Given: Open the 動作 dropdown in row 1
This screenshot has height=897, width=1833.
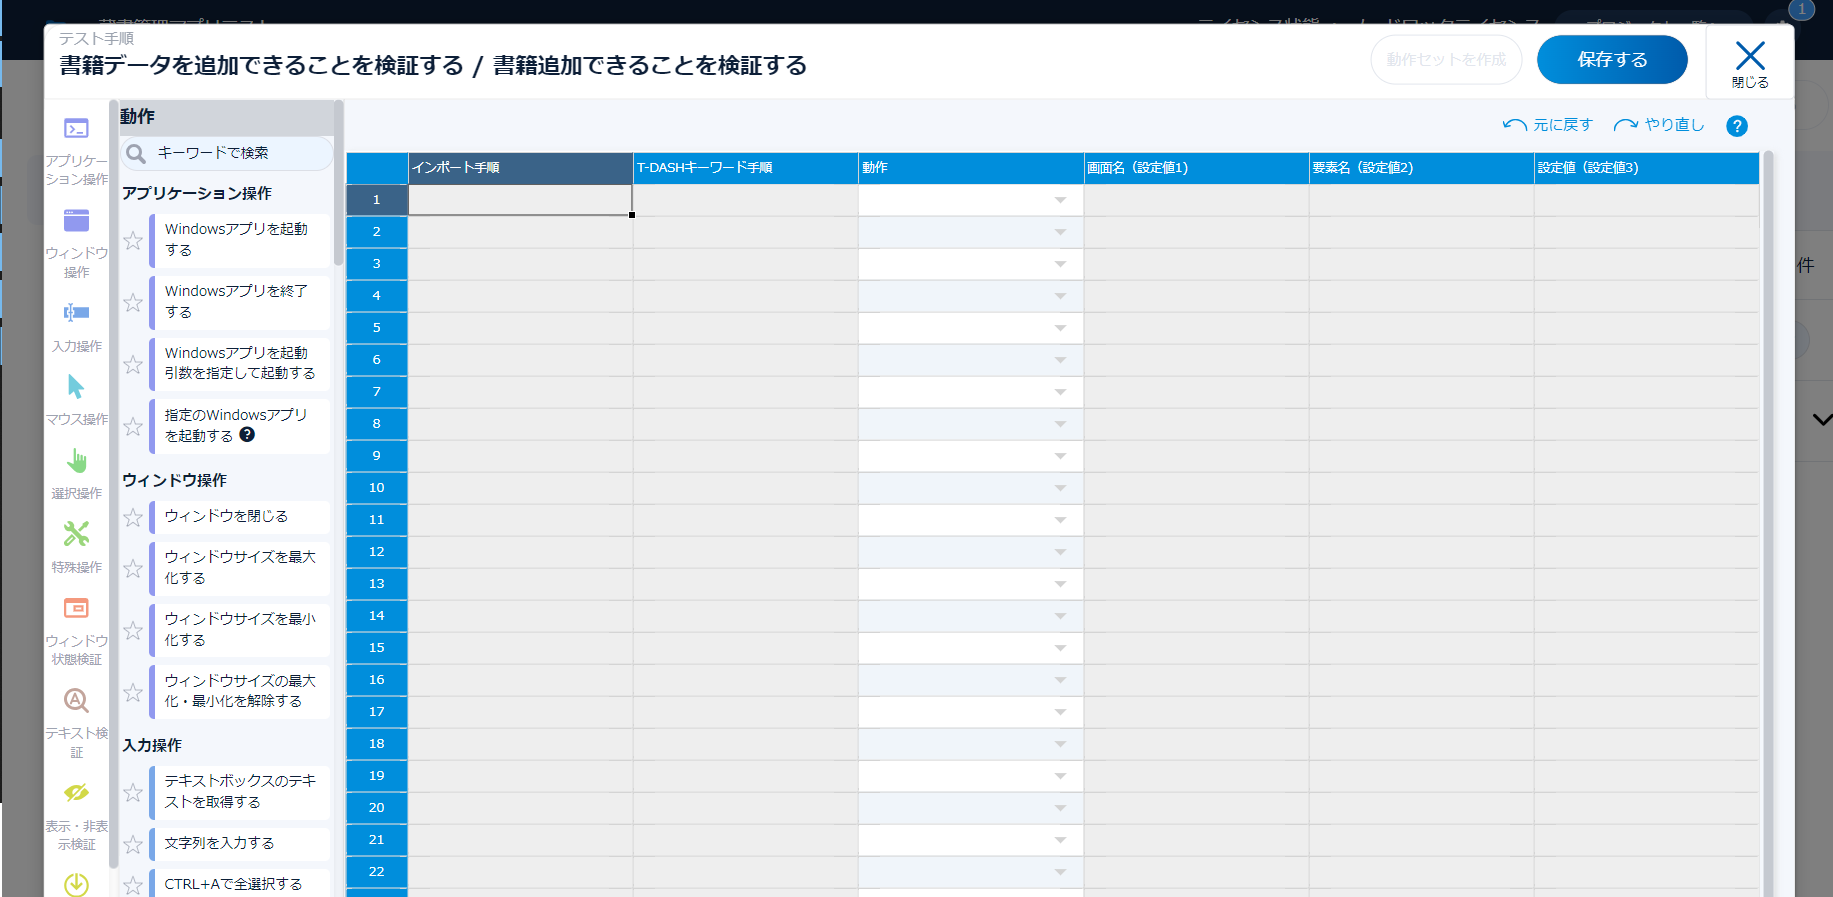Looking at the screenshot, I should pyautogui.click(x=1060, y=200).
